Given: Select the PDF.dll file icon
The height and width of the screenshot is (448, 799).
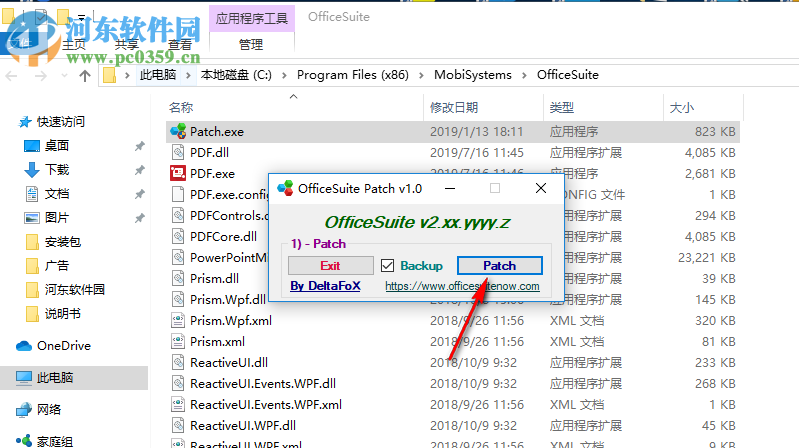Looking at the screenshot, I should click(178, 152).
